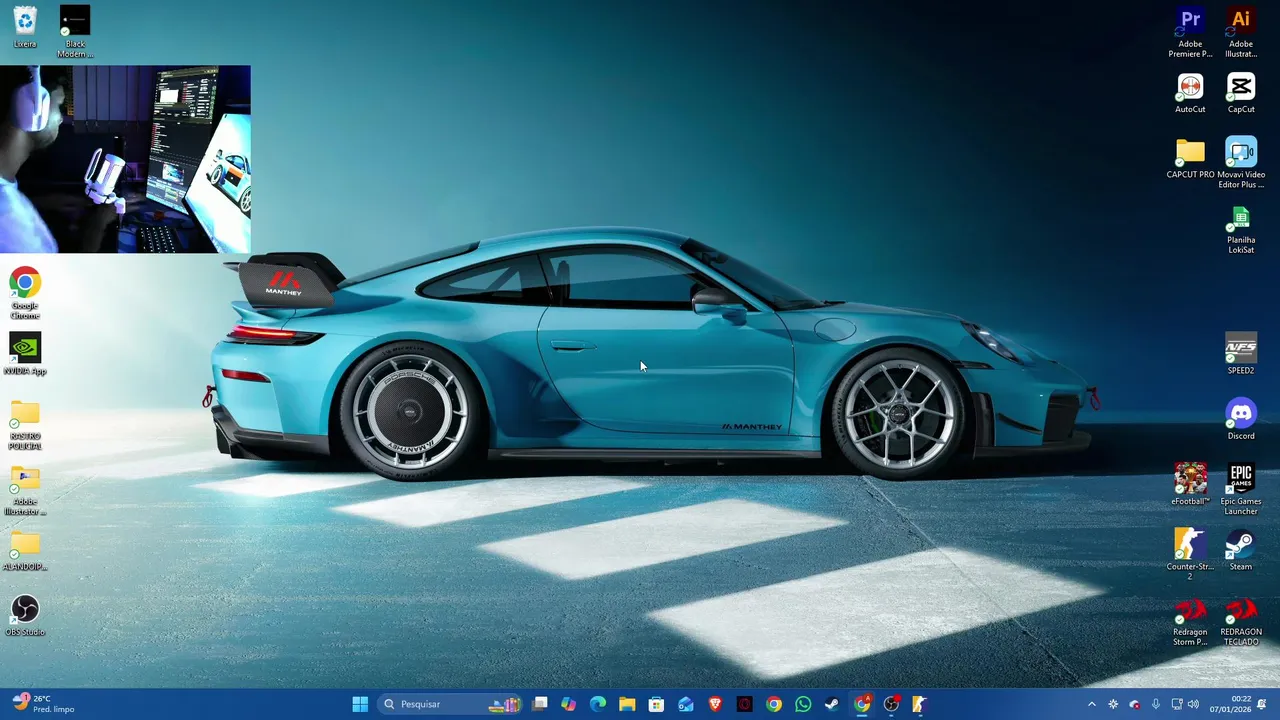The image size is (1280, 720).
Task: Switch to Counter-Strike in the taskbar
Action: coord(920,704)
